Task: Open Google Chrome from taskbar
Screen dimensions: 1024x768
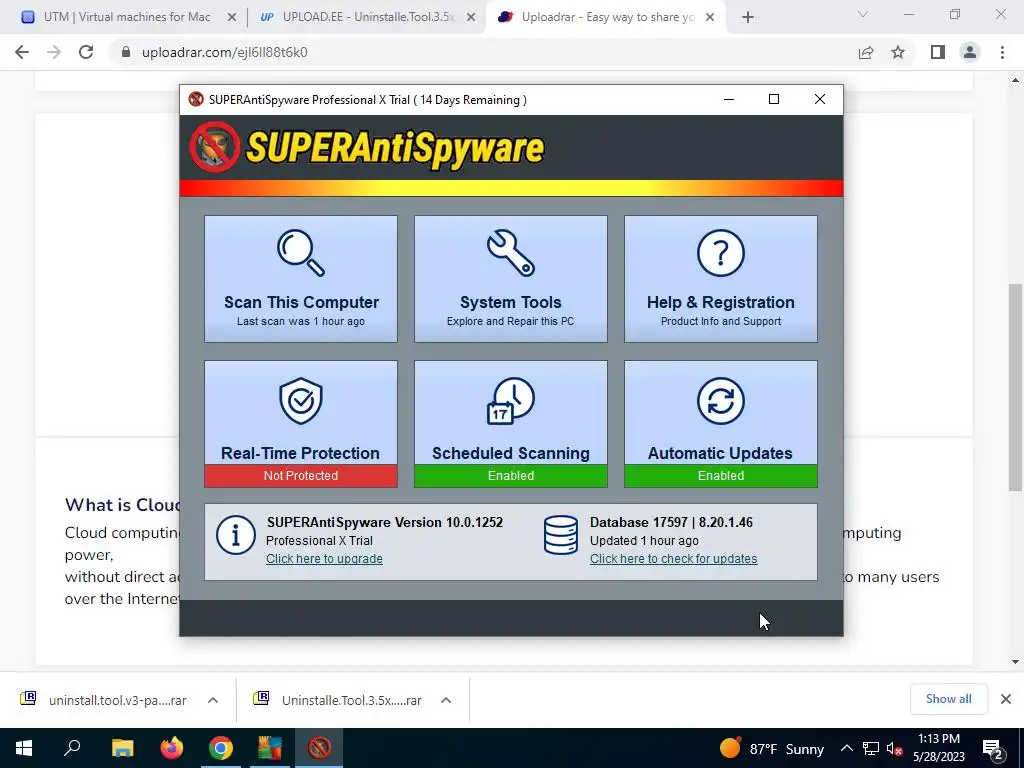Action: coord(221,748)
